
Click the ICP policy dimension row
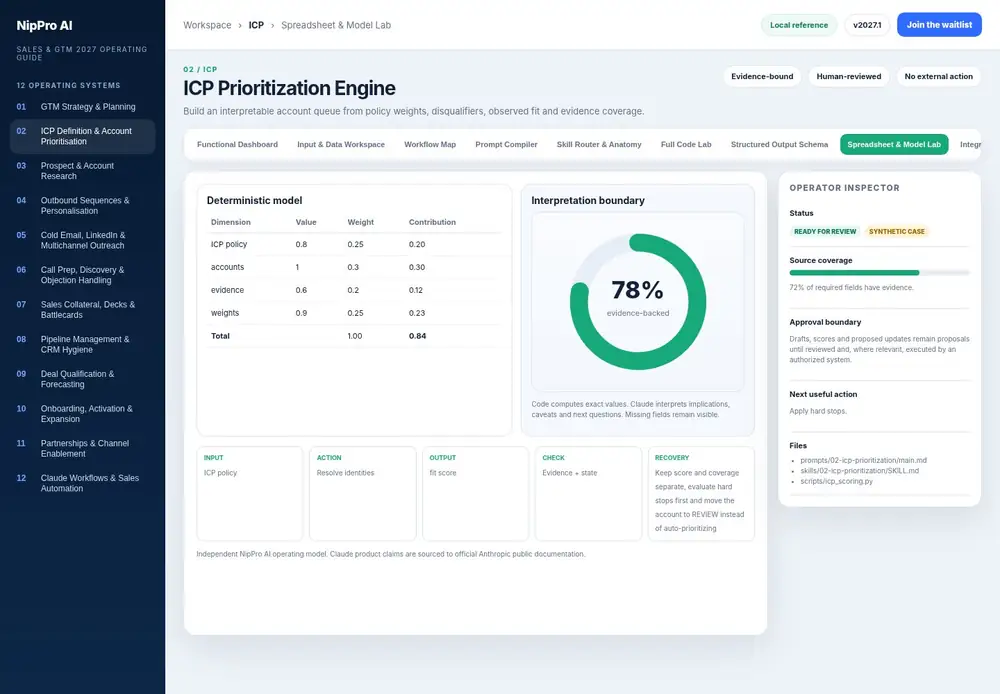click(x=355, y=244)
